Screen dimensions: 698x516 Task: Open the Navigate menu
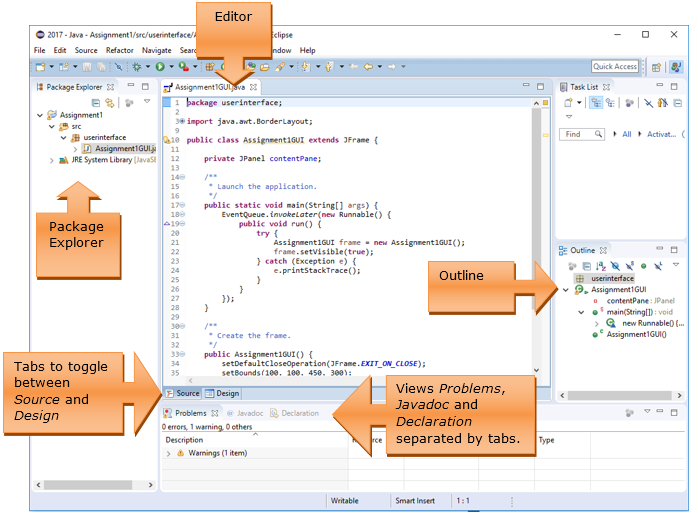[157, 50]
